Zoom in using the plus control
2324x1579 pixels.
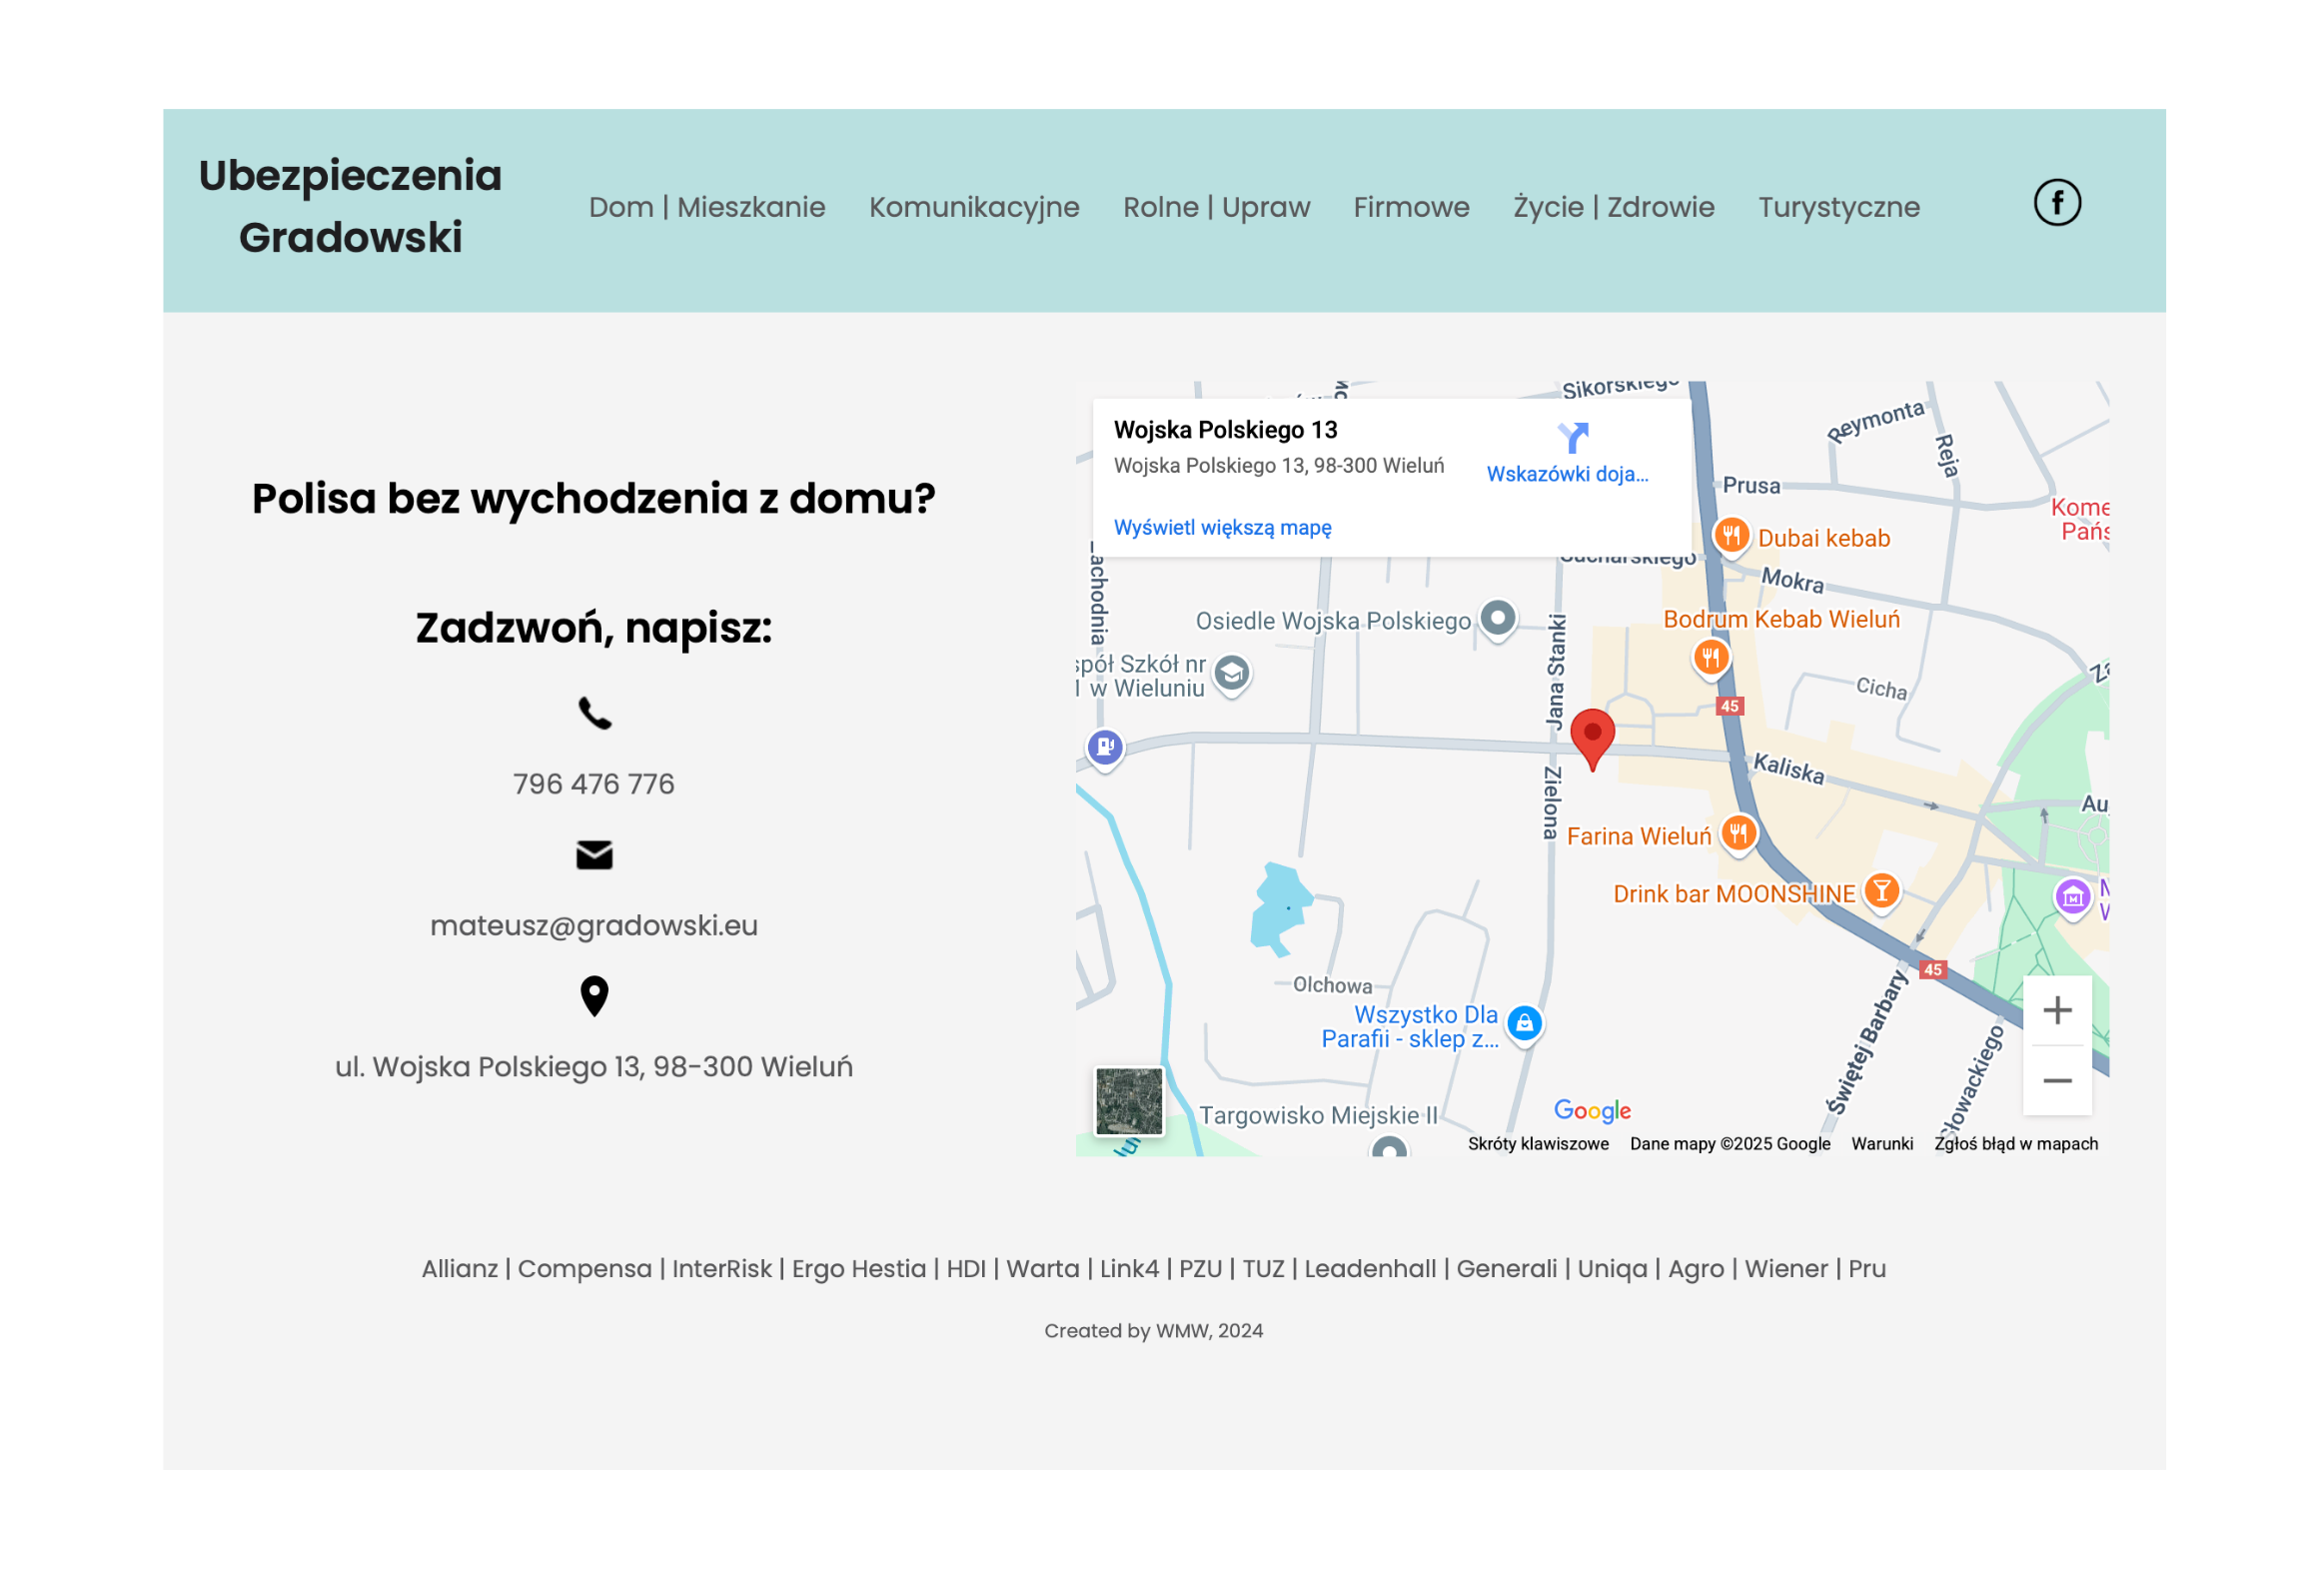click(x=2057, y=1009)
